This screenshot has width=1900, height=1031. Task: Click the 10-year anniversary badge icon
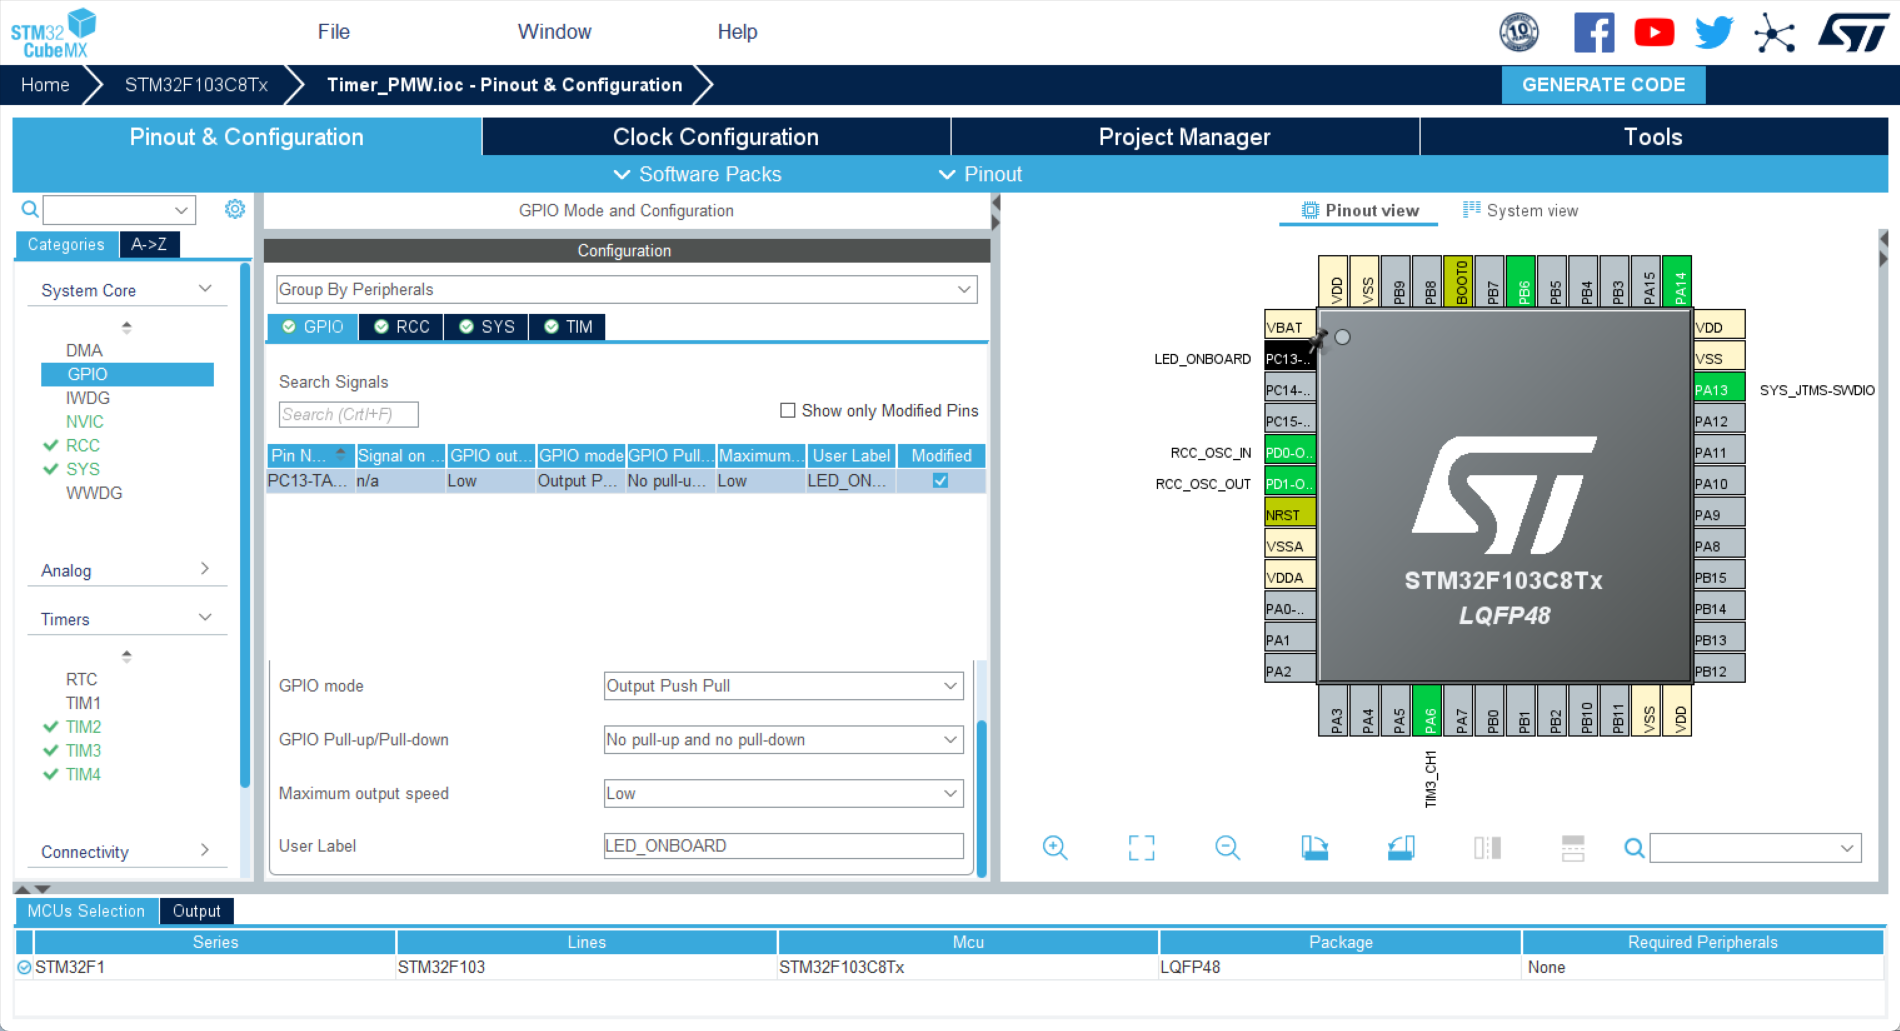coord(1519,33)
